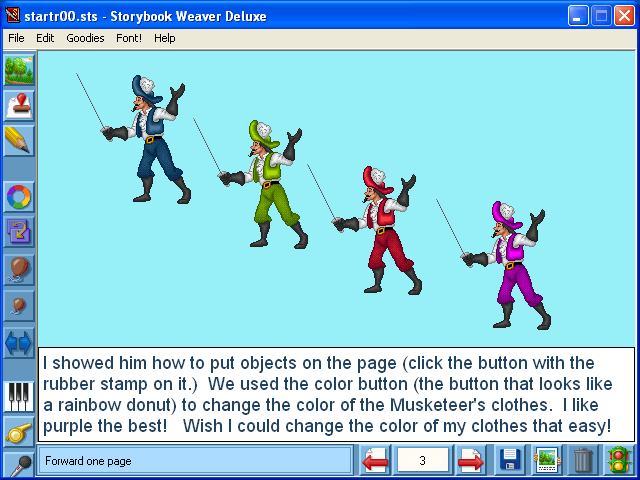640x480 pixels.
Task: Open the File menu
Action: point(16,38)
